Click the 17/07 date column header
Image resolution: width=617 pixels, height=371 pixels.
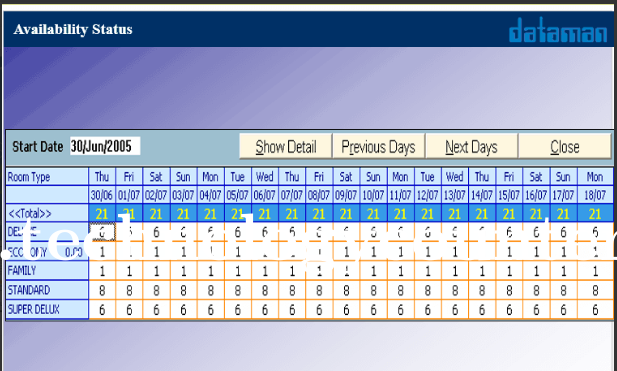(563, 195)
